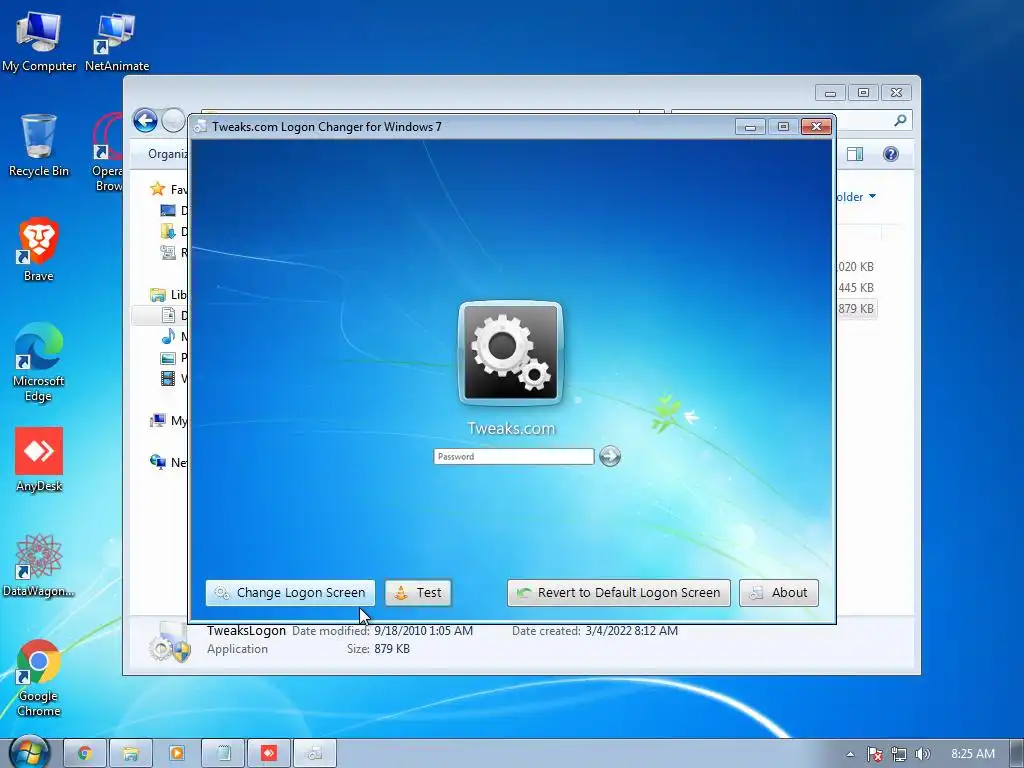
Task: Open NetAnimate desktop shortcut
Action: (117, 40)
